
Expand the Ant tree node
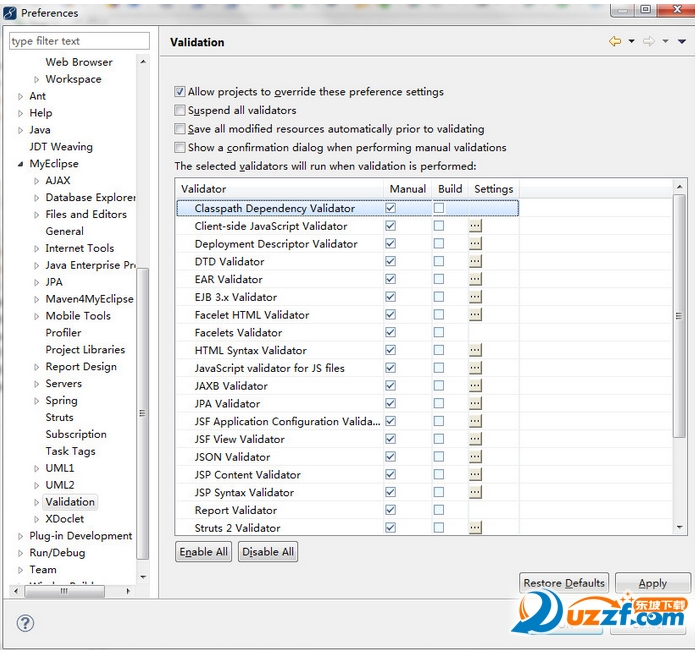[x=20, y=96]
